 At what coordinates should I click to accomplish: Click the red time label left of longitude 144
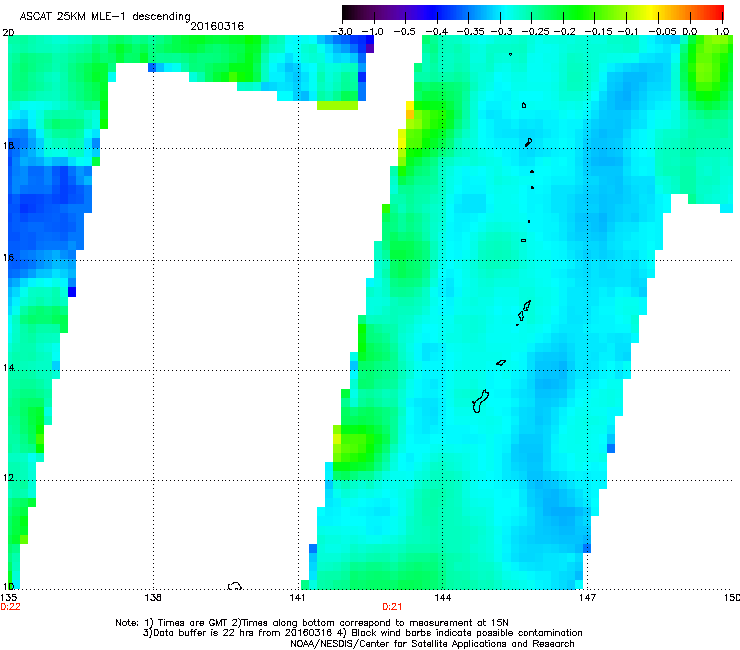(x=392, y=607)
